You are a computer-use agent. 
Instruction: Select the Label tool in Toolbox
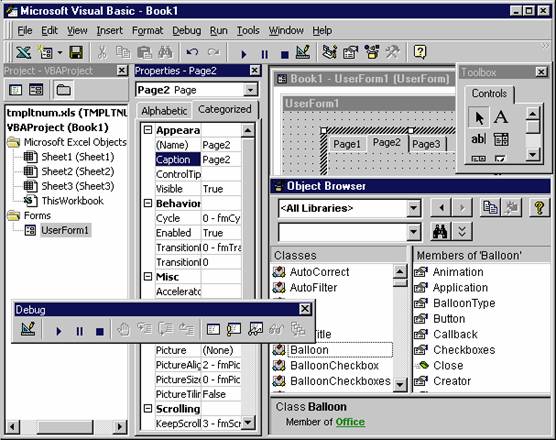click(x=501, y=117)
